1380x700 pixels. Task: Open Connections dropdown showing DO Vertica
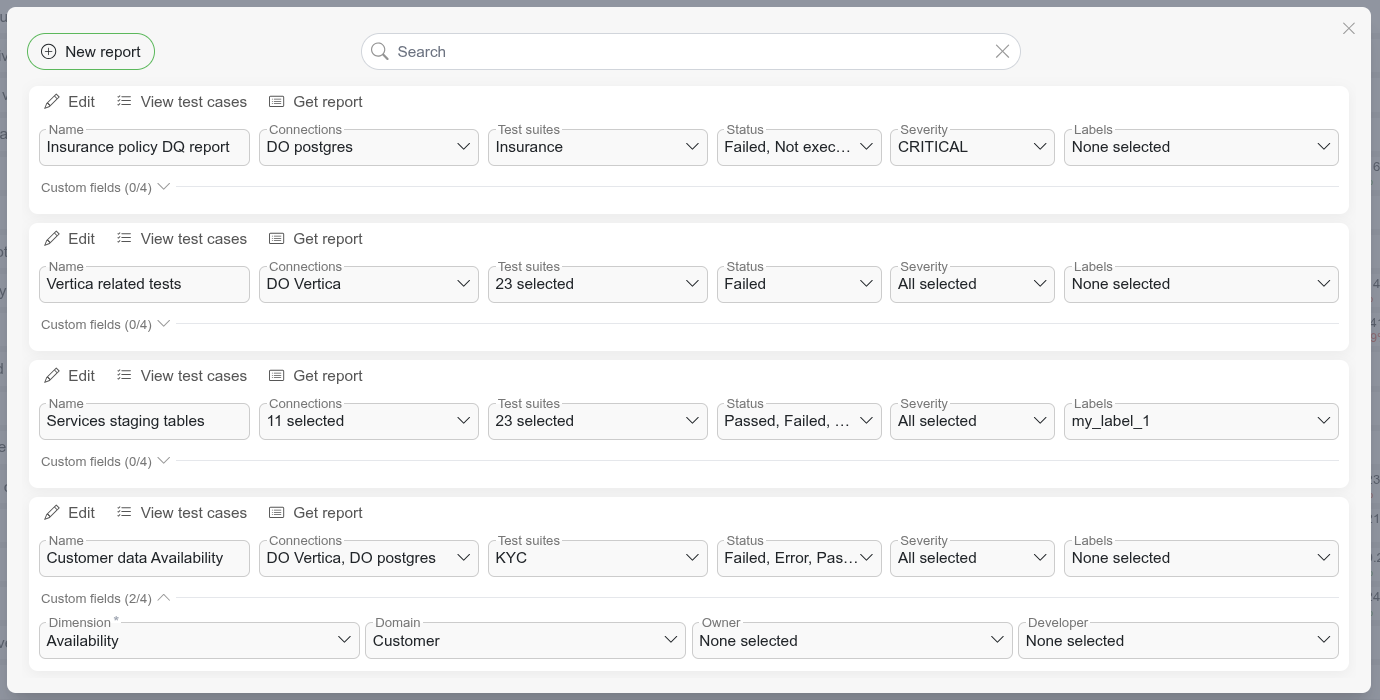click(x=368, y=284)
